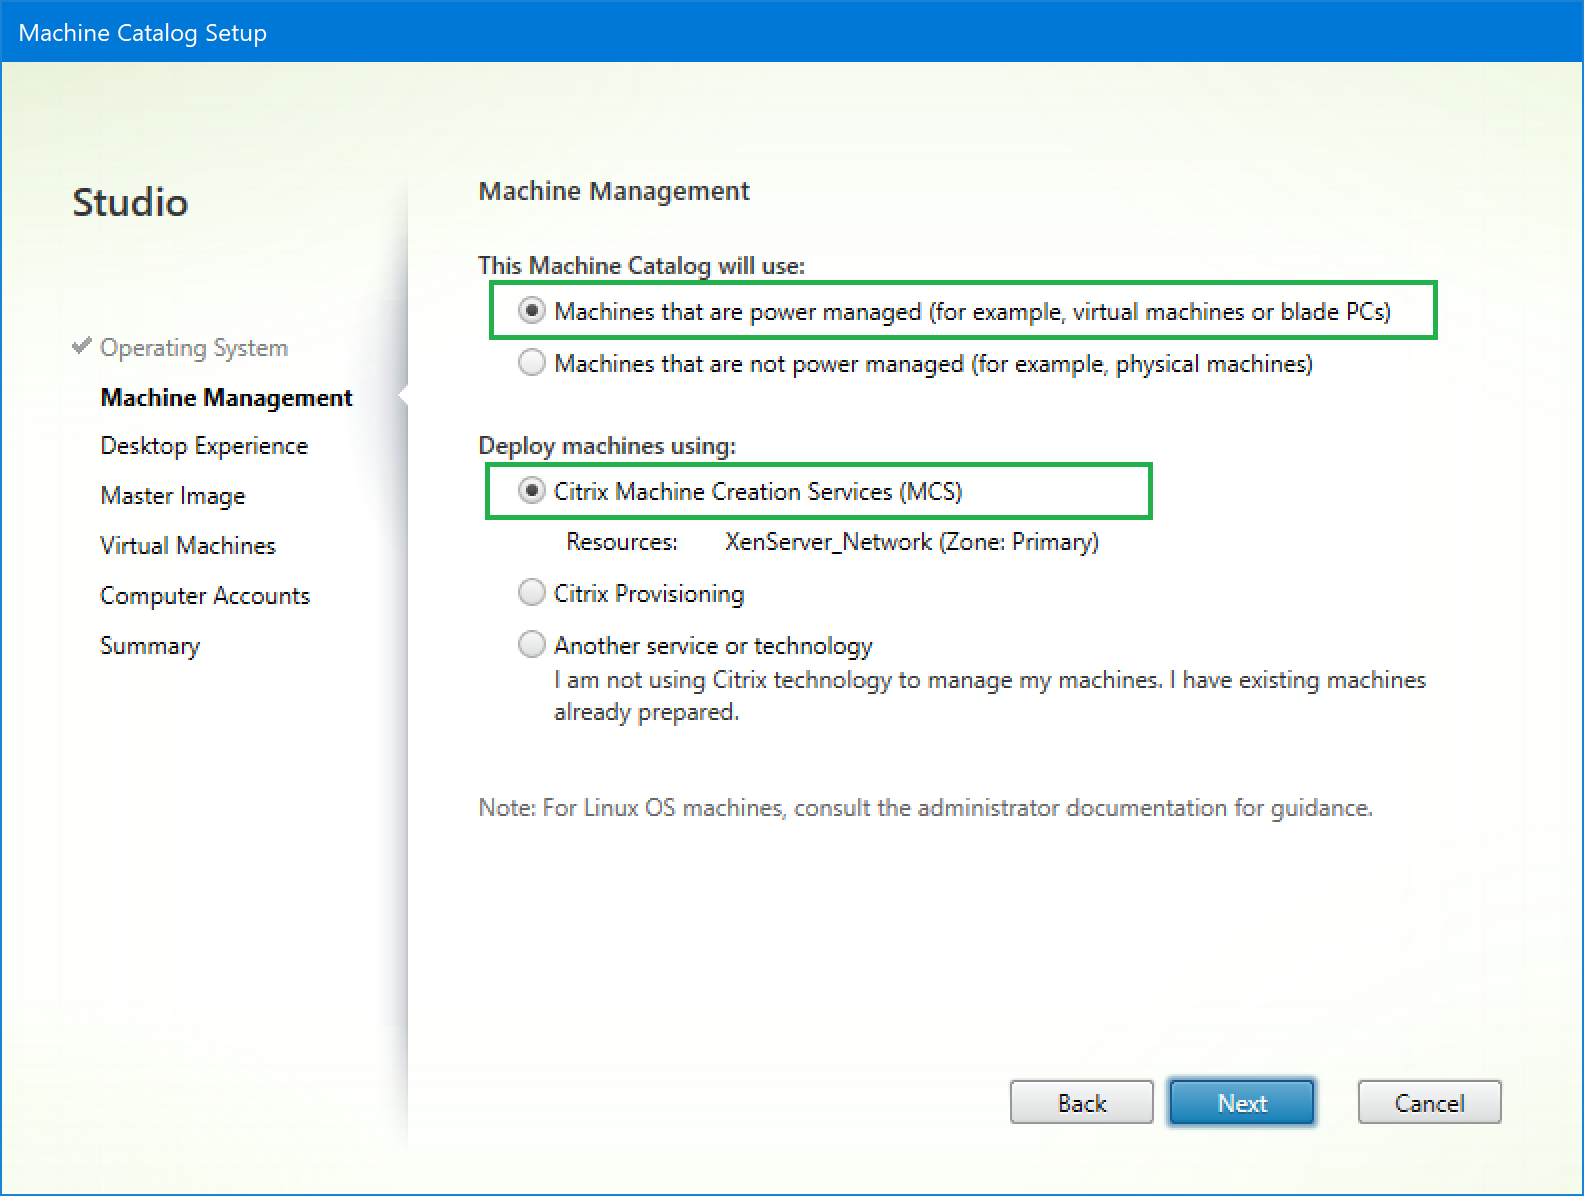Navigate to Virtual Machines step
1584x1196 pixels.
188,546
